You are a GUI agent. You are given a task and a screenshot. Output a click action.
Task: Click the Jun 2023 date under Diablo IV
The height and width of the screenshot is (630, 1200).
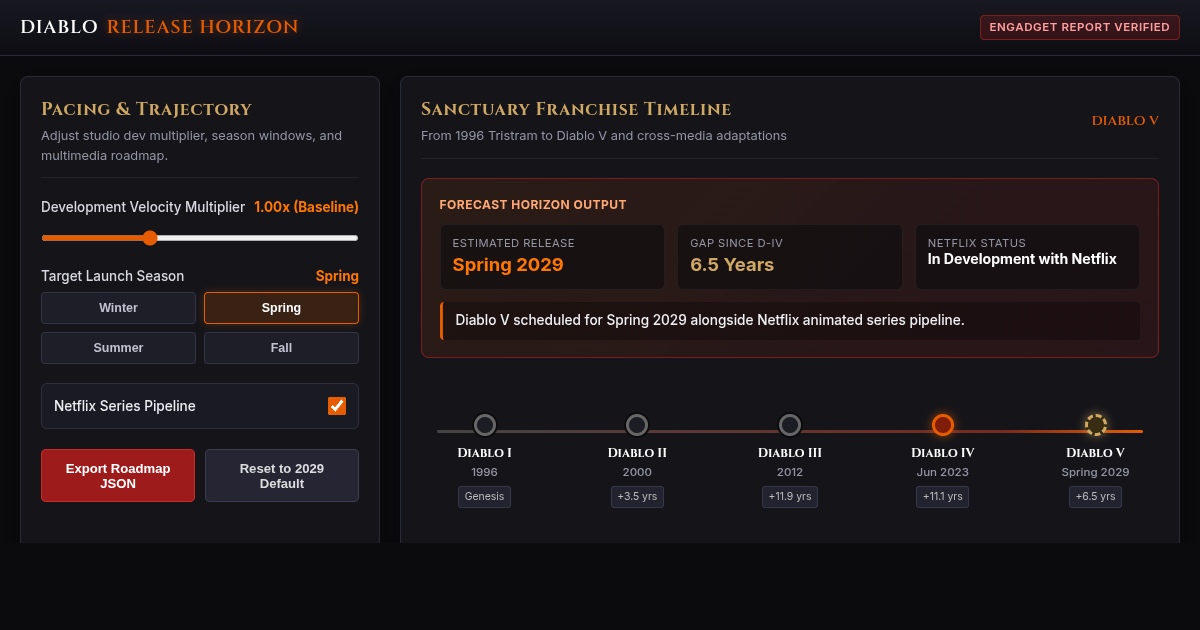tap(943, 472)
